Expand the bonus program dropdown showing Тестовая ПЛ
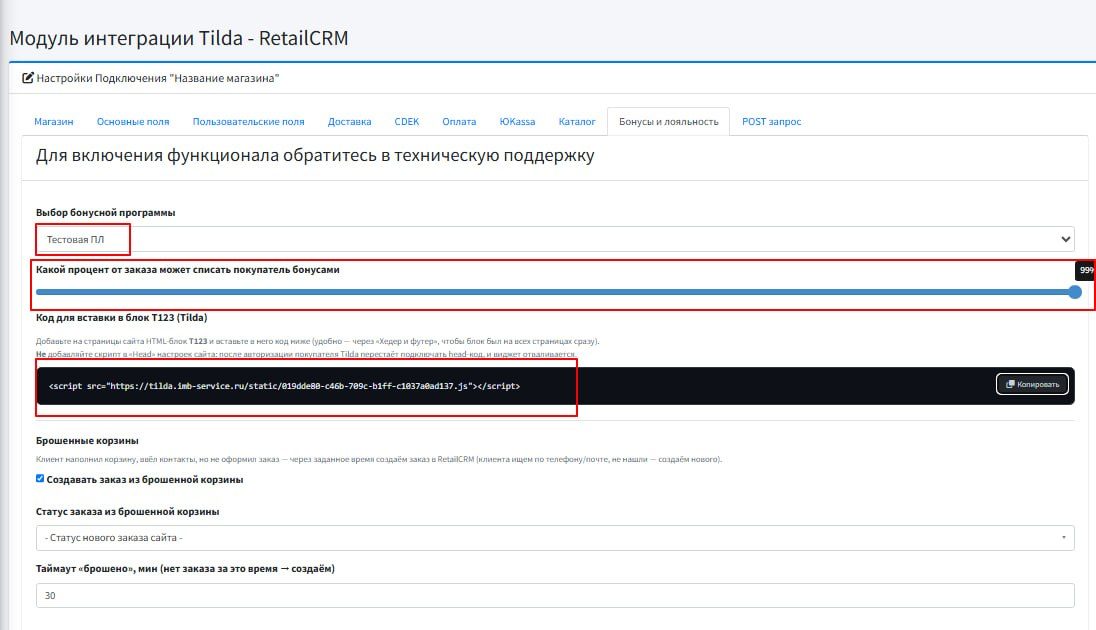 tap(555, 239)
